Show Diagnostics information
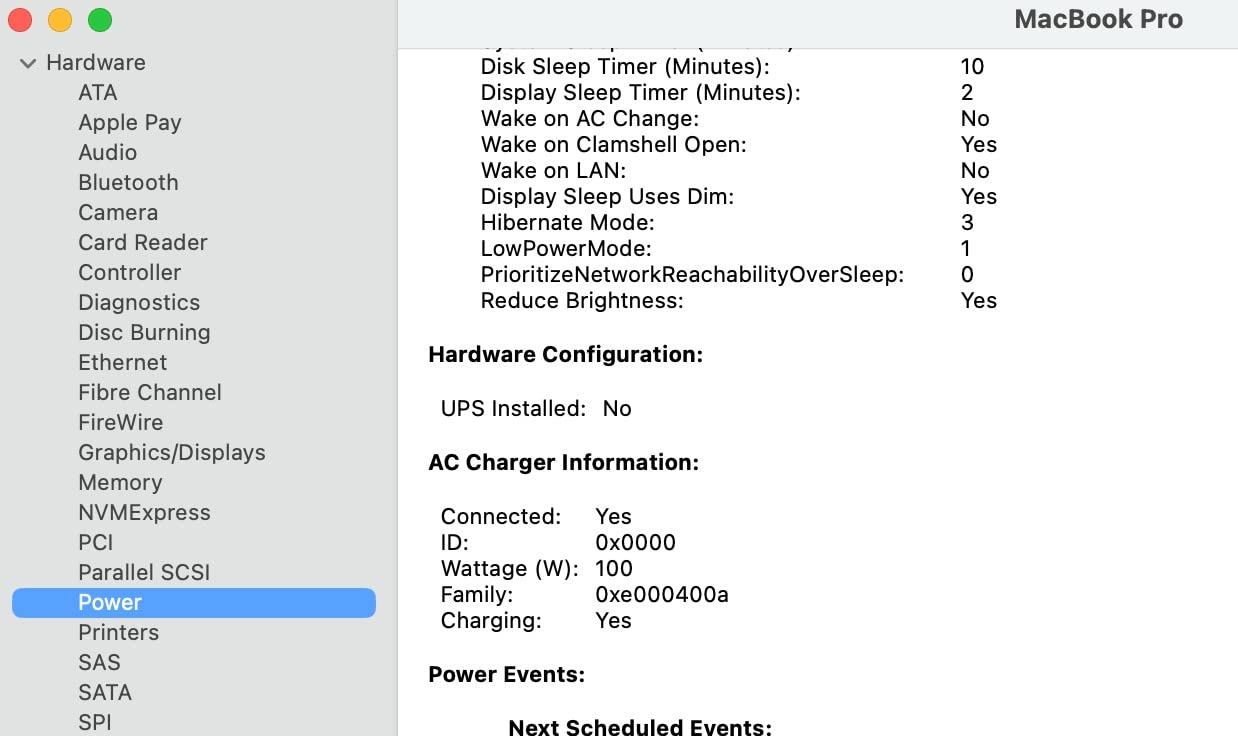The height and width of the screenshot is (736, 1238). (139, 302)
